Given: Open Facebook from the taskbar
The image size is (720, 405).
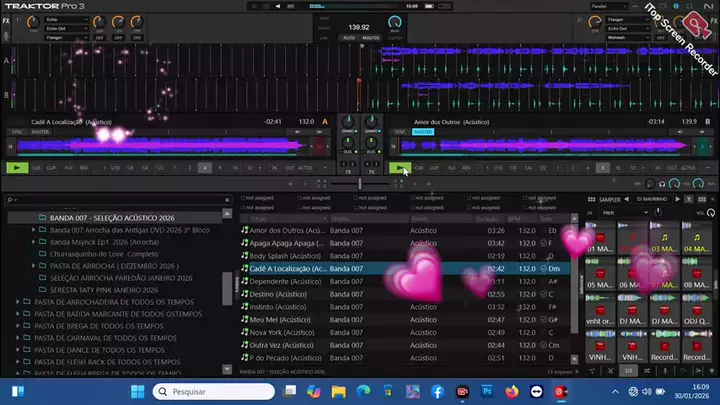Looking at the screenshot, I should coord(438,392).
